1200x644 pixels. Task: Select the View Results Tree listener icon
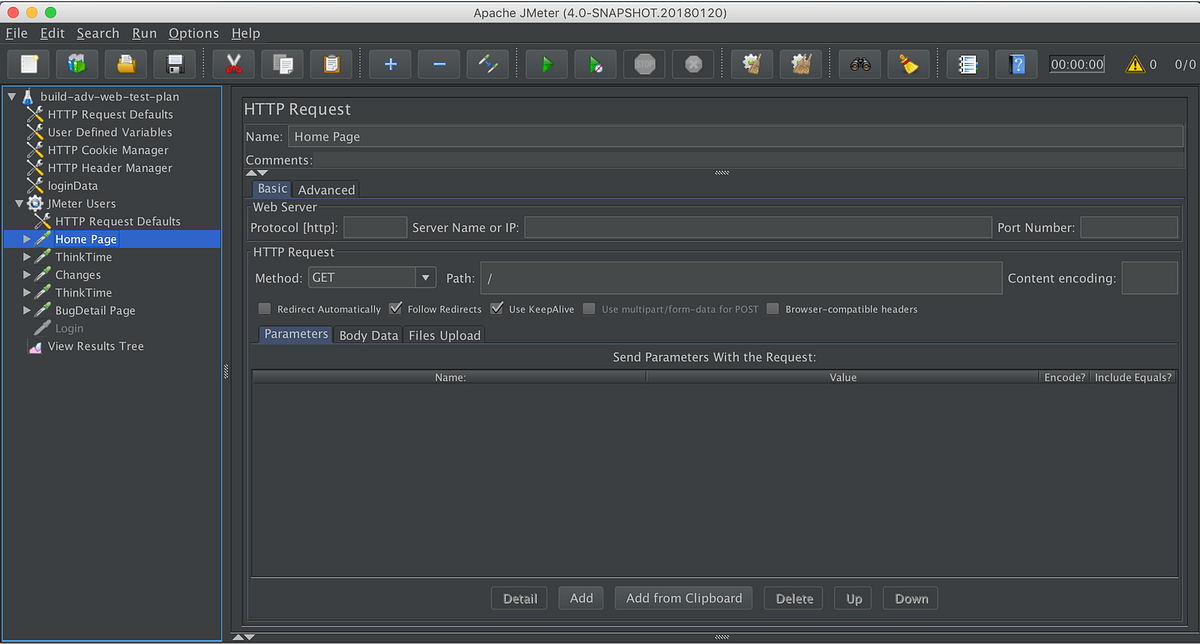36,346
